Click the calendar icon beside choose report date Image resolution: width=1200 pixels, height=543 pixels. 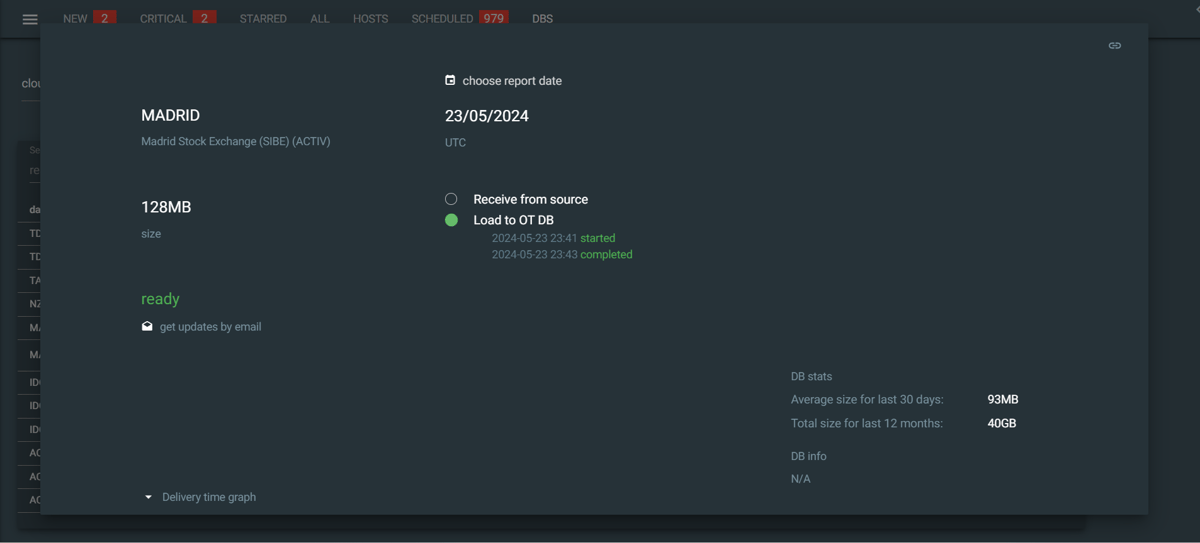[x=450, y=80]
